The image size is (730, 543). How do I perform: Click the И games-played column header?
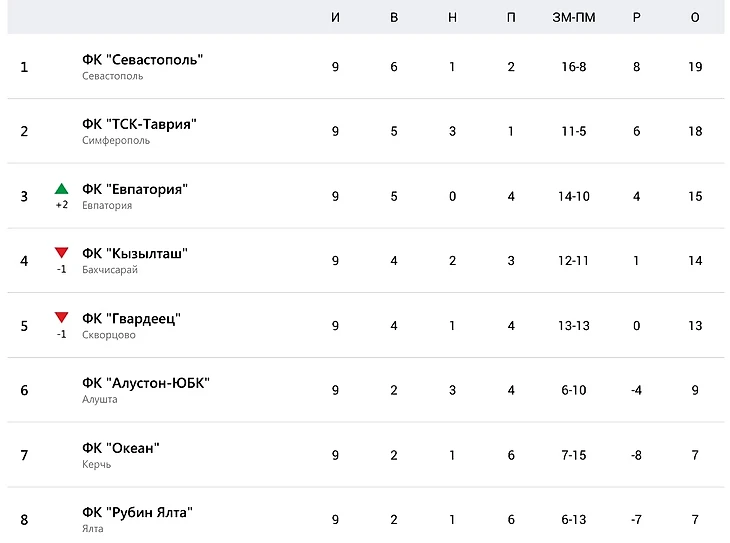pyautogui.click(x=336, y=18)
